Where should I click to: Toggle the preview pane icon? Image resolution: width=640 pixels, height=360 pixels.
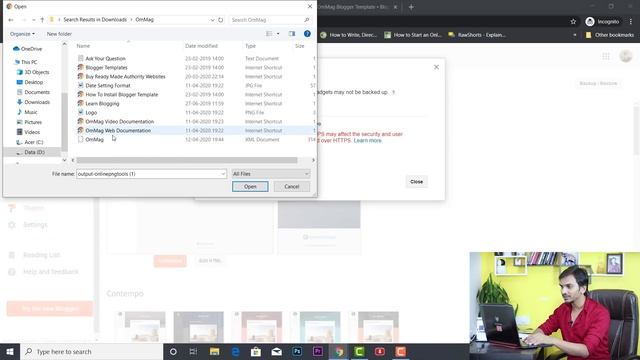291,34
